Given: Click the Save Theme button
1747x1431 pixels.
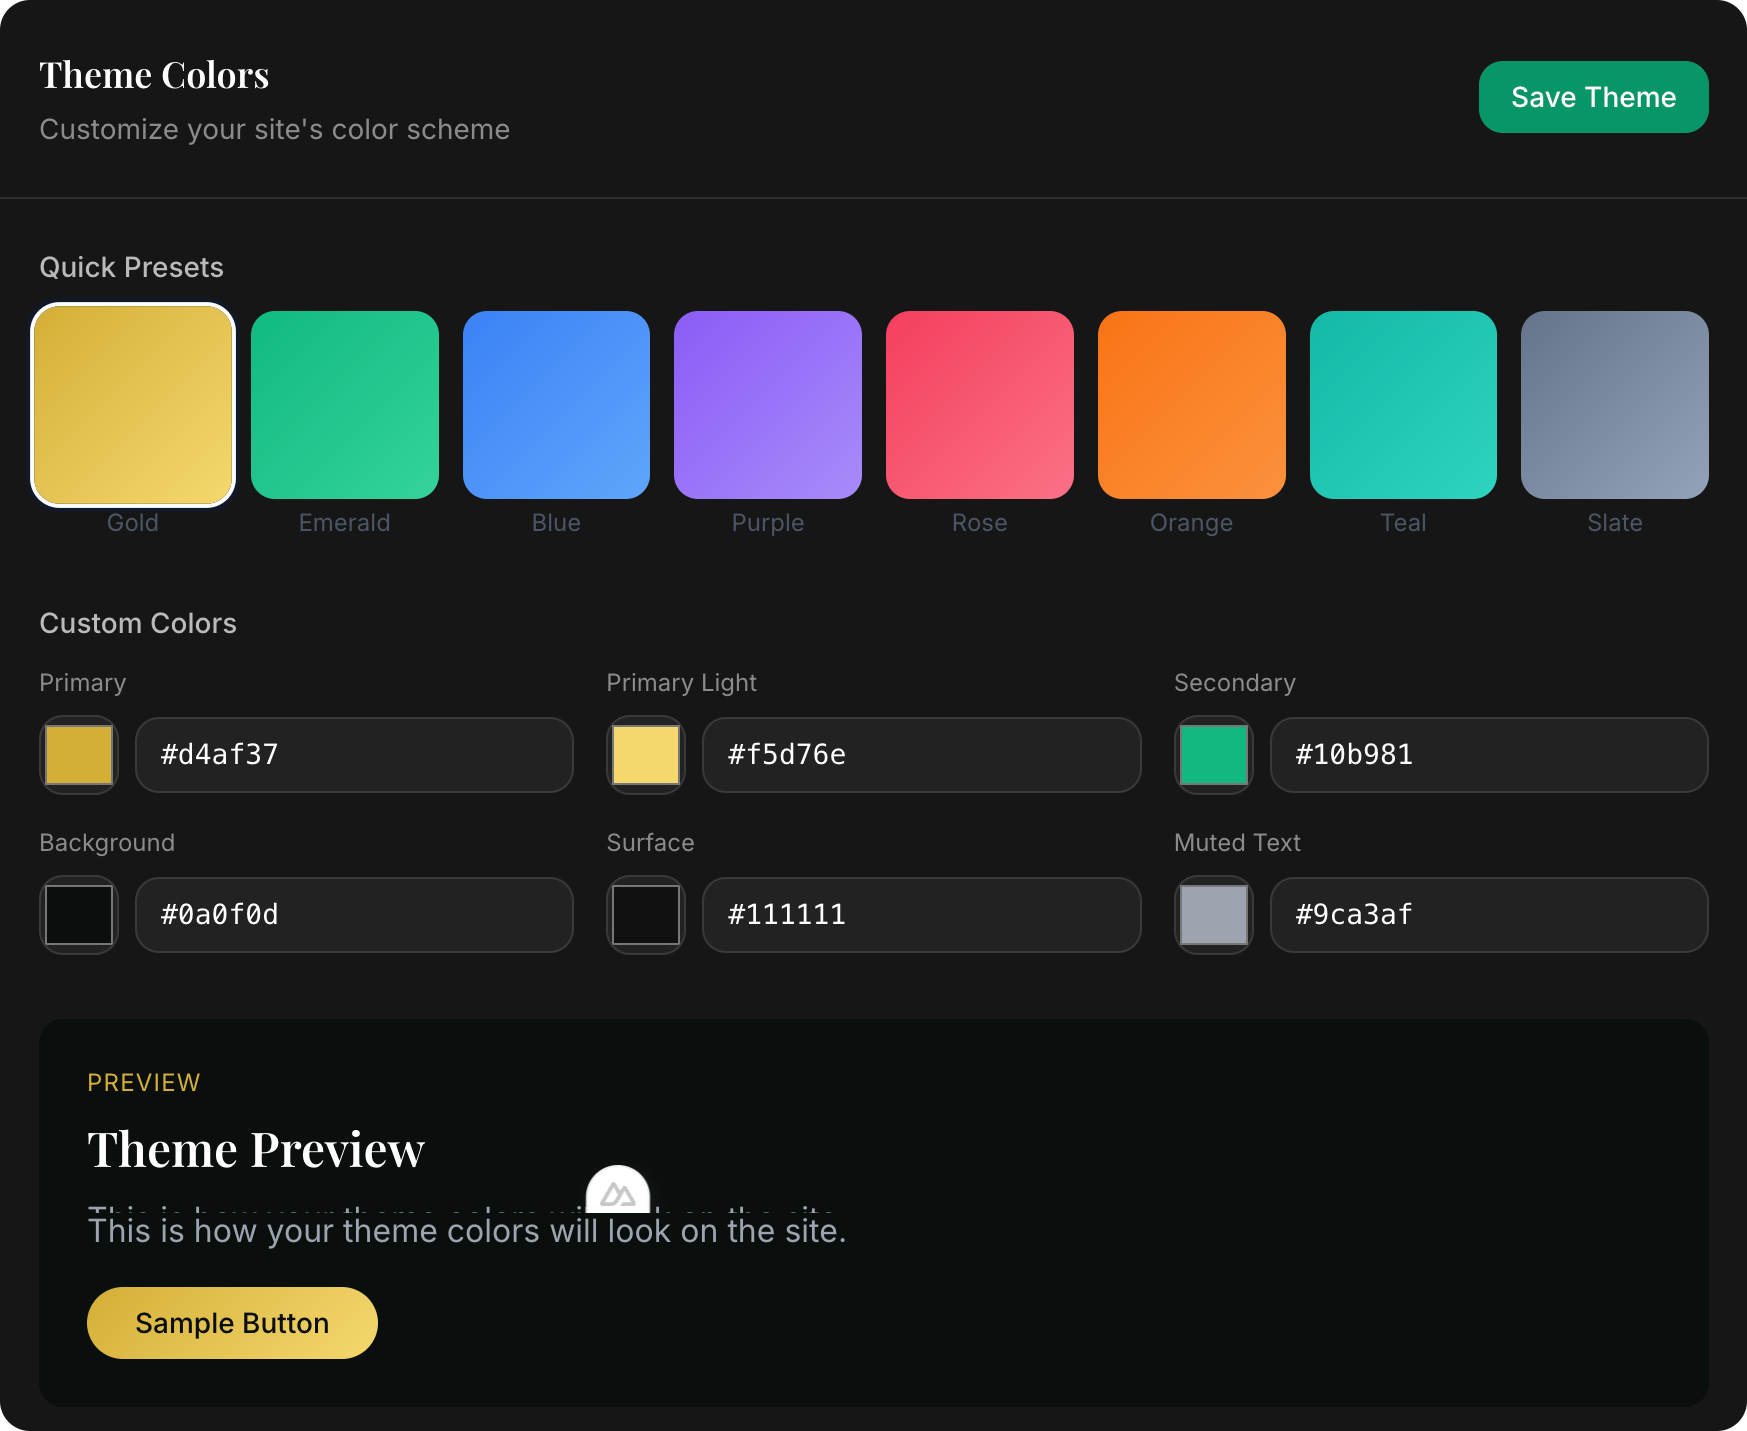Looking at the screenshot, I should [x=1593, y=97].
